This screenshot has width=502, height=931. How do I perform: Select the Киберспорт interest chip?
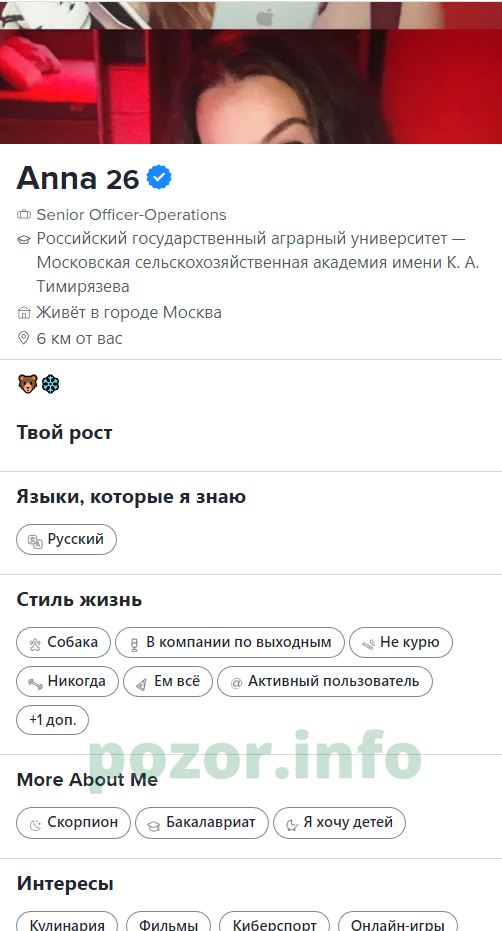(274, 922)
